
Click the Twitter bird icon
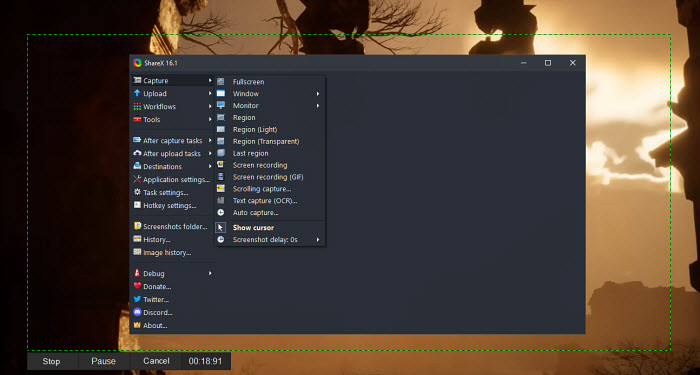(137, 299)
